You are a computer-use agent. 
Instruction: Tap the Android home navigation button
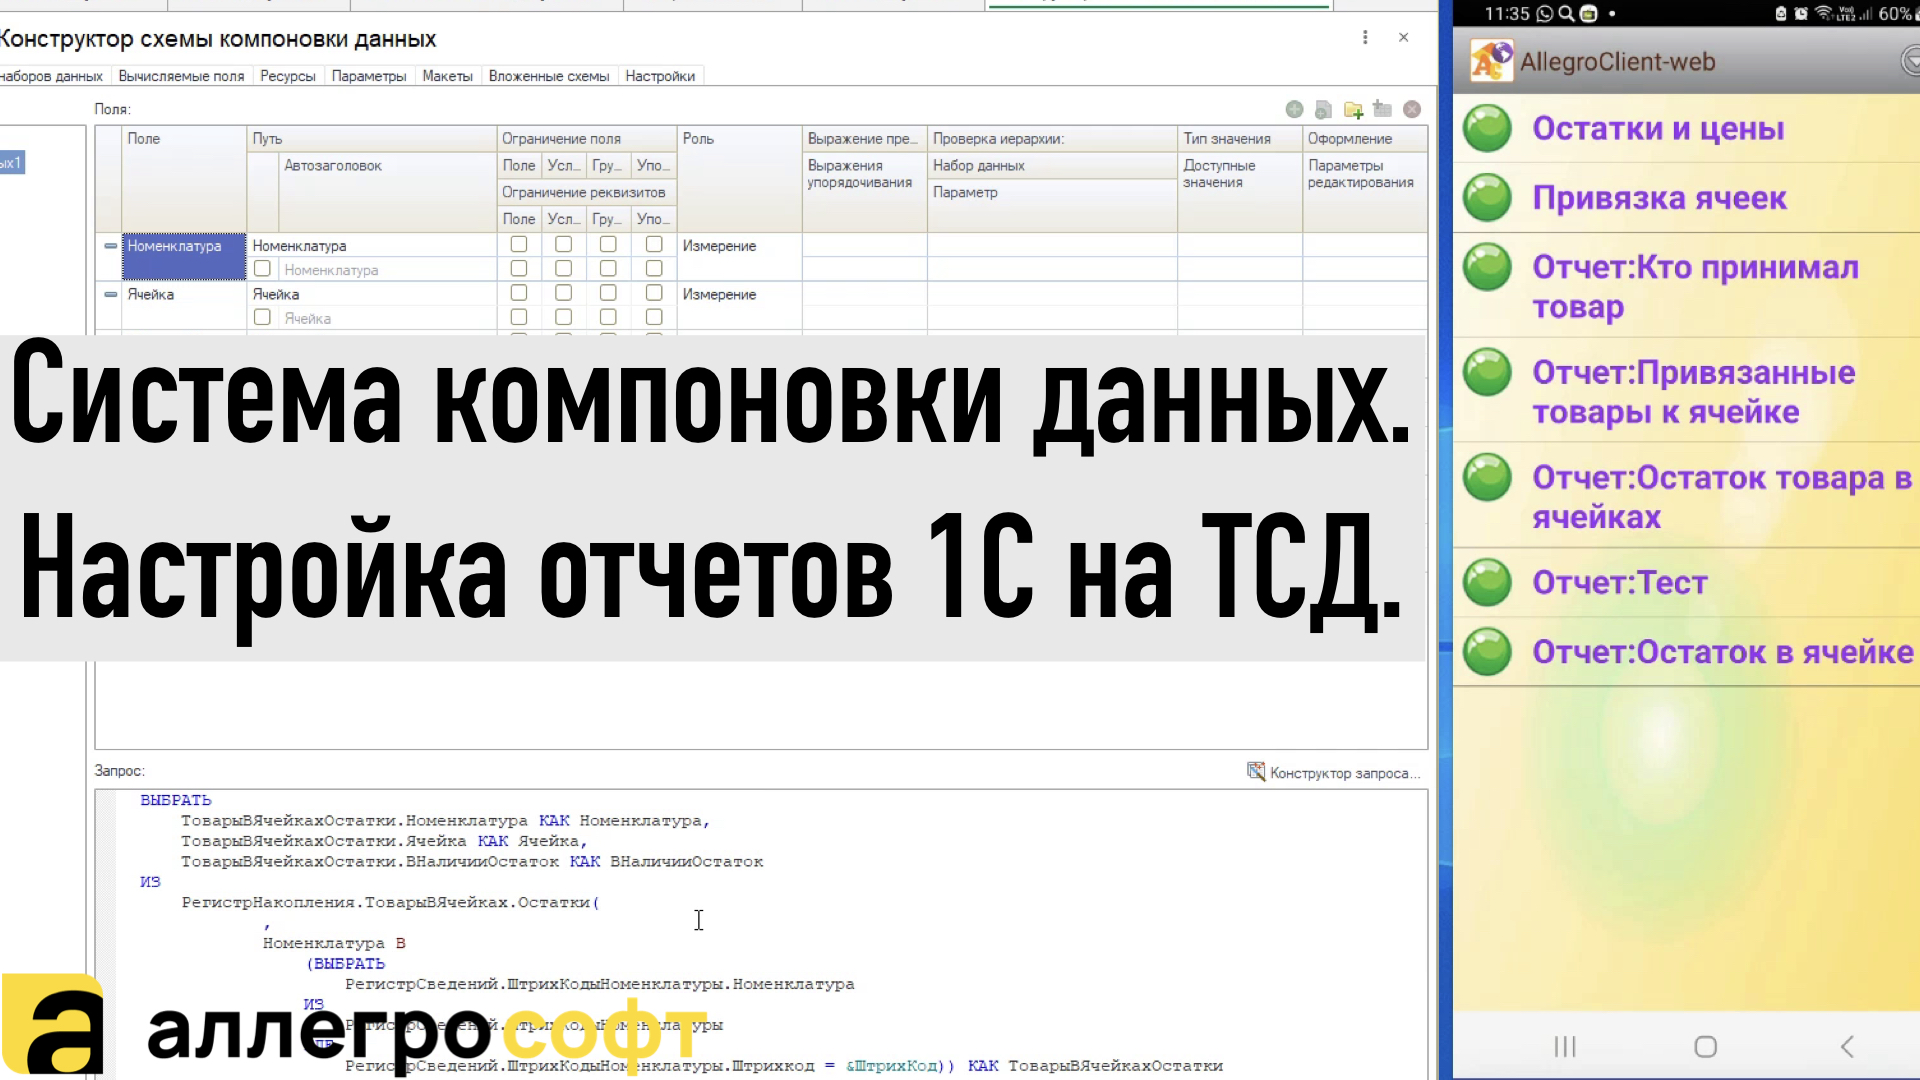click(x=1706, y=1046)
